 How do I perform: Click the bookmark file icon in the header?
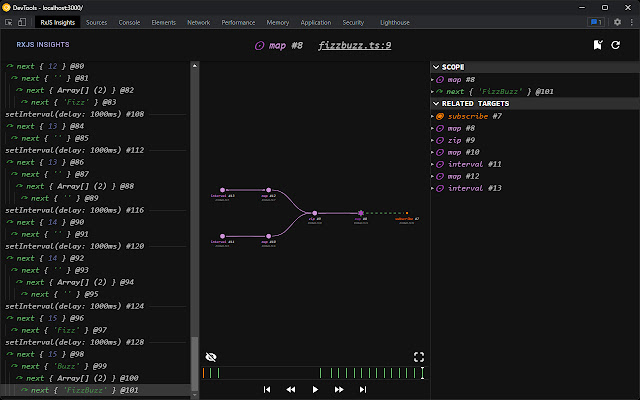coord(597,45)
